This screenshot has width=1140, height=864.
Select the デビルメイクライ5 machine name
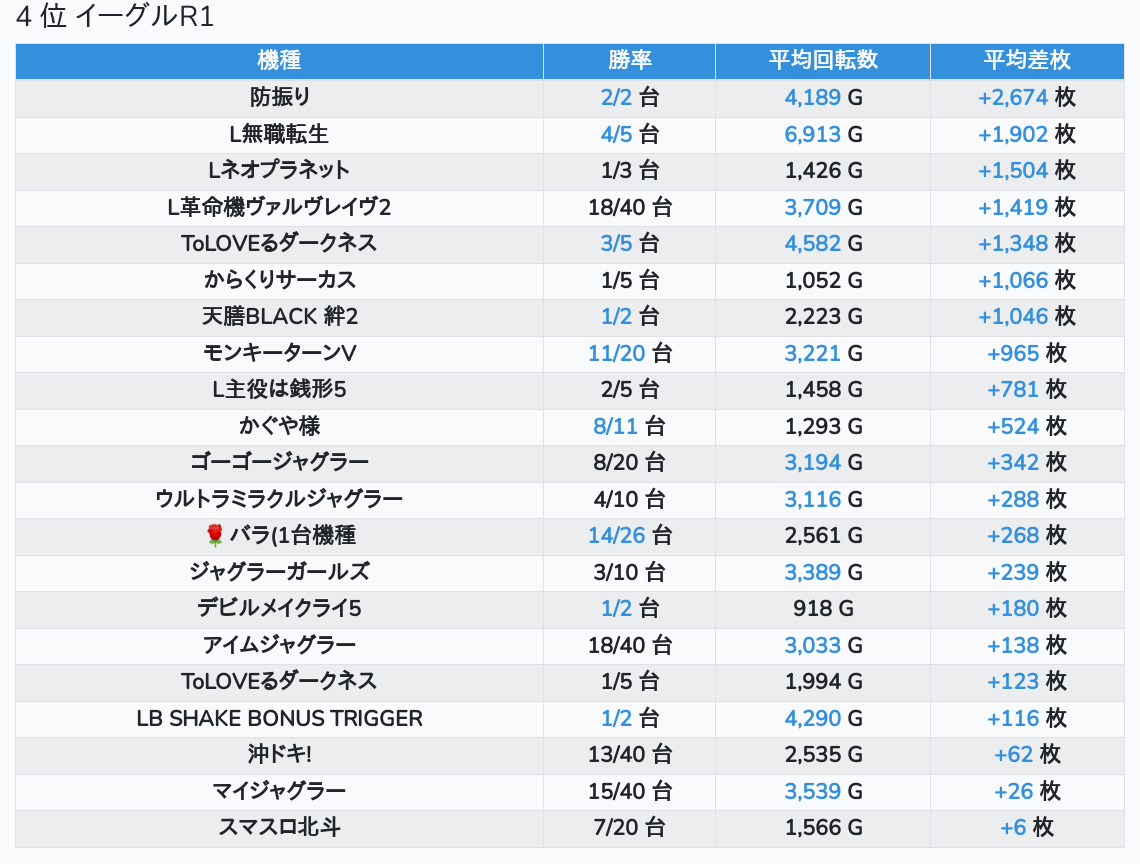click(x=279, y=609)
